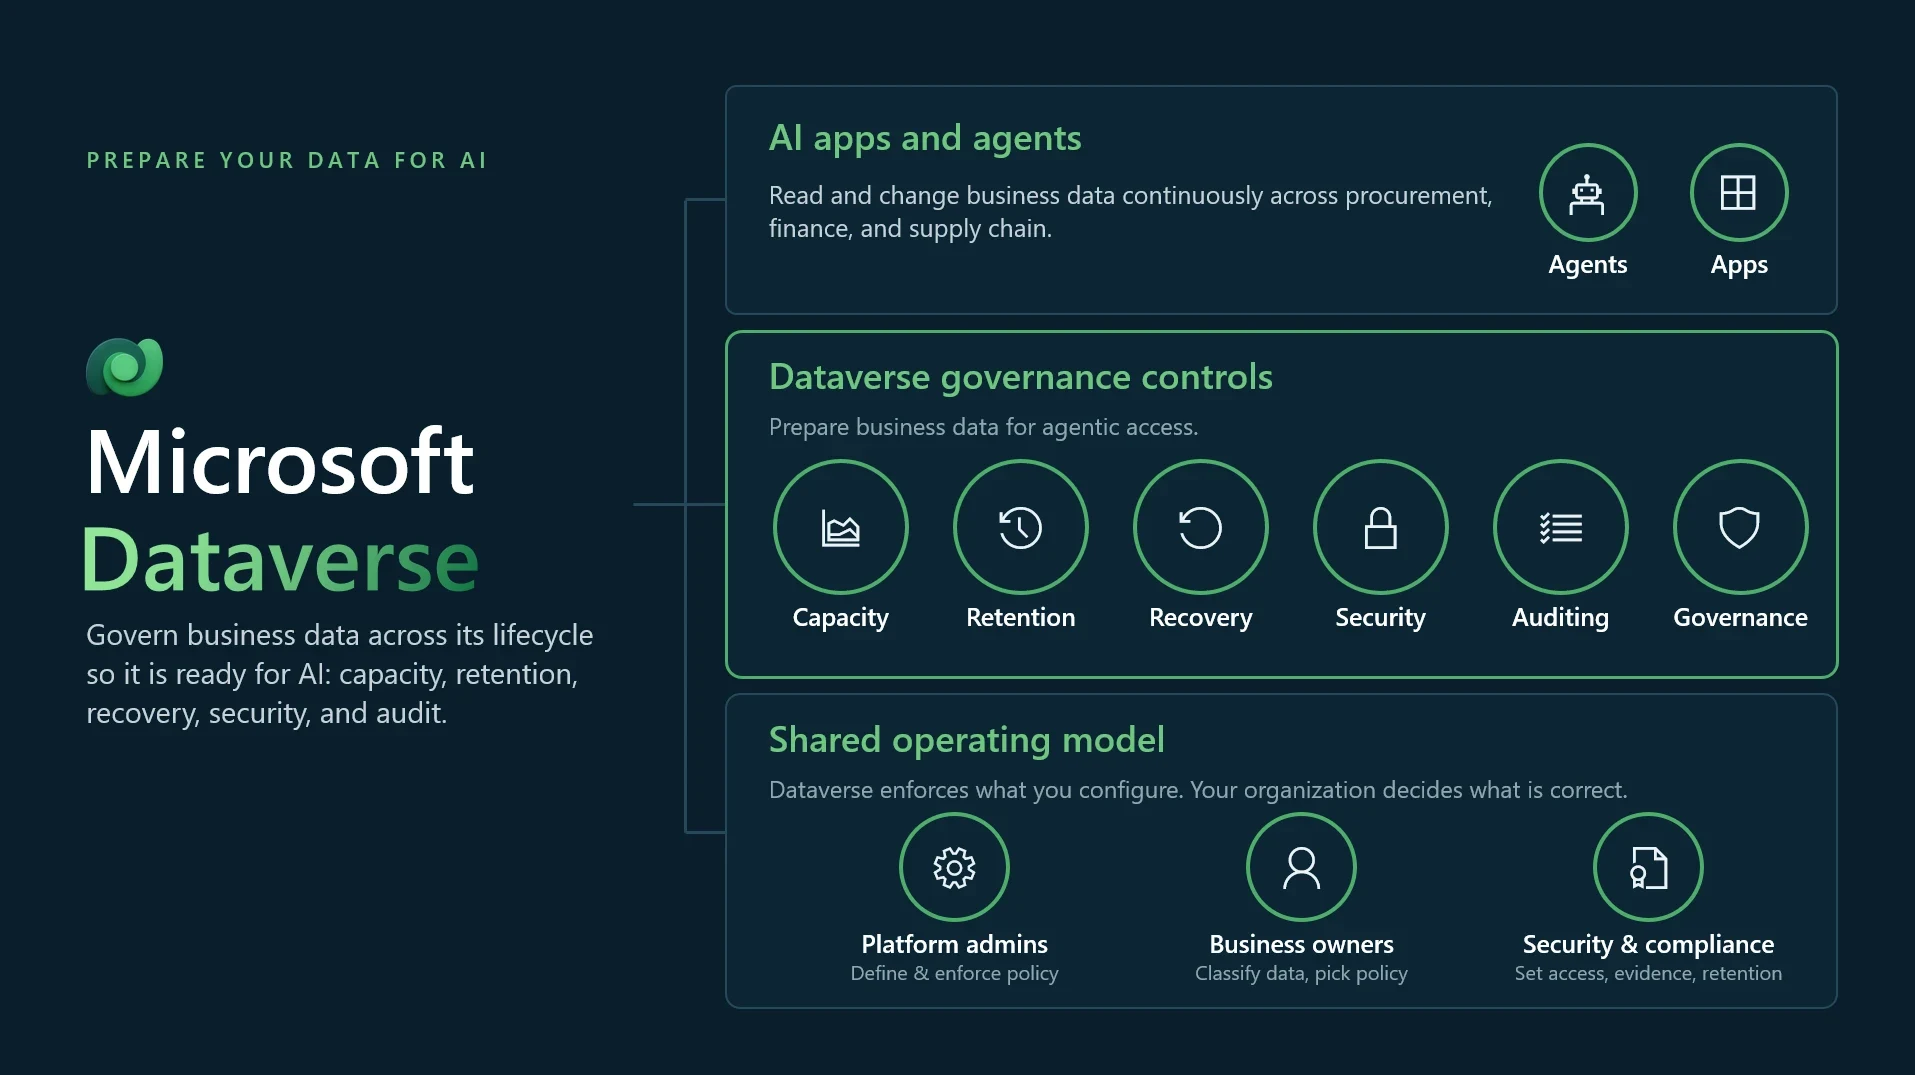Screen dimensions: 1915x1075
Task: Select the Recovery circular arrow icon
Action: (1200, 527)
